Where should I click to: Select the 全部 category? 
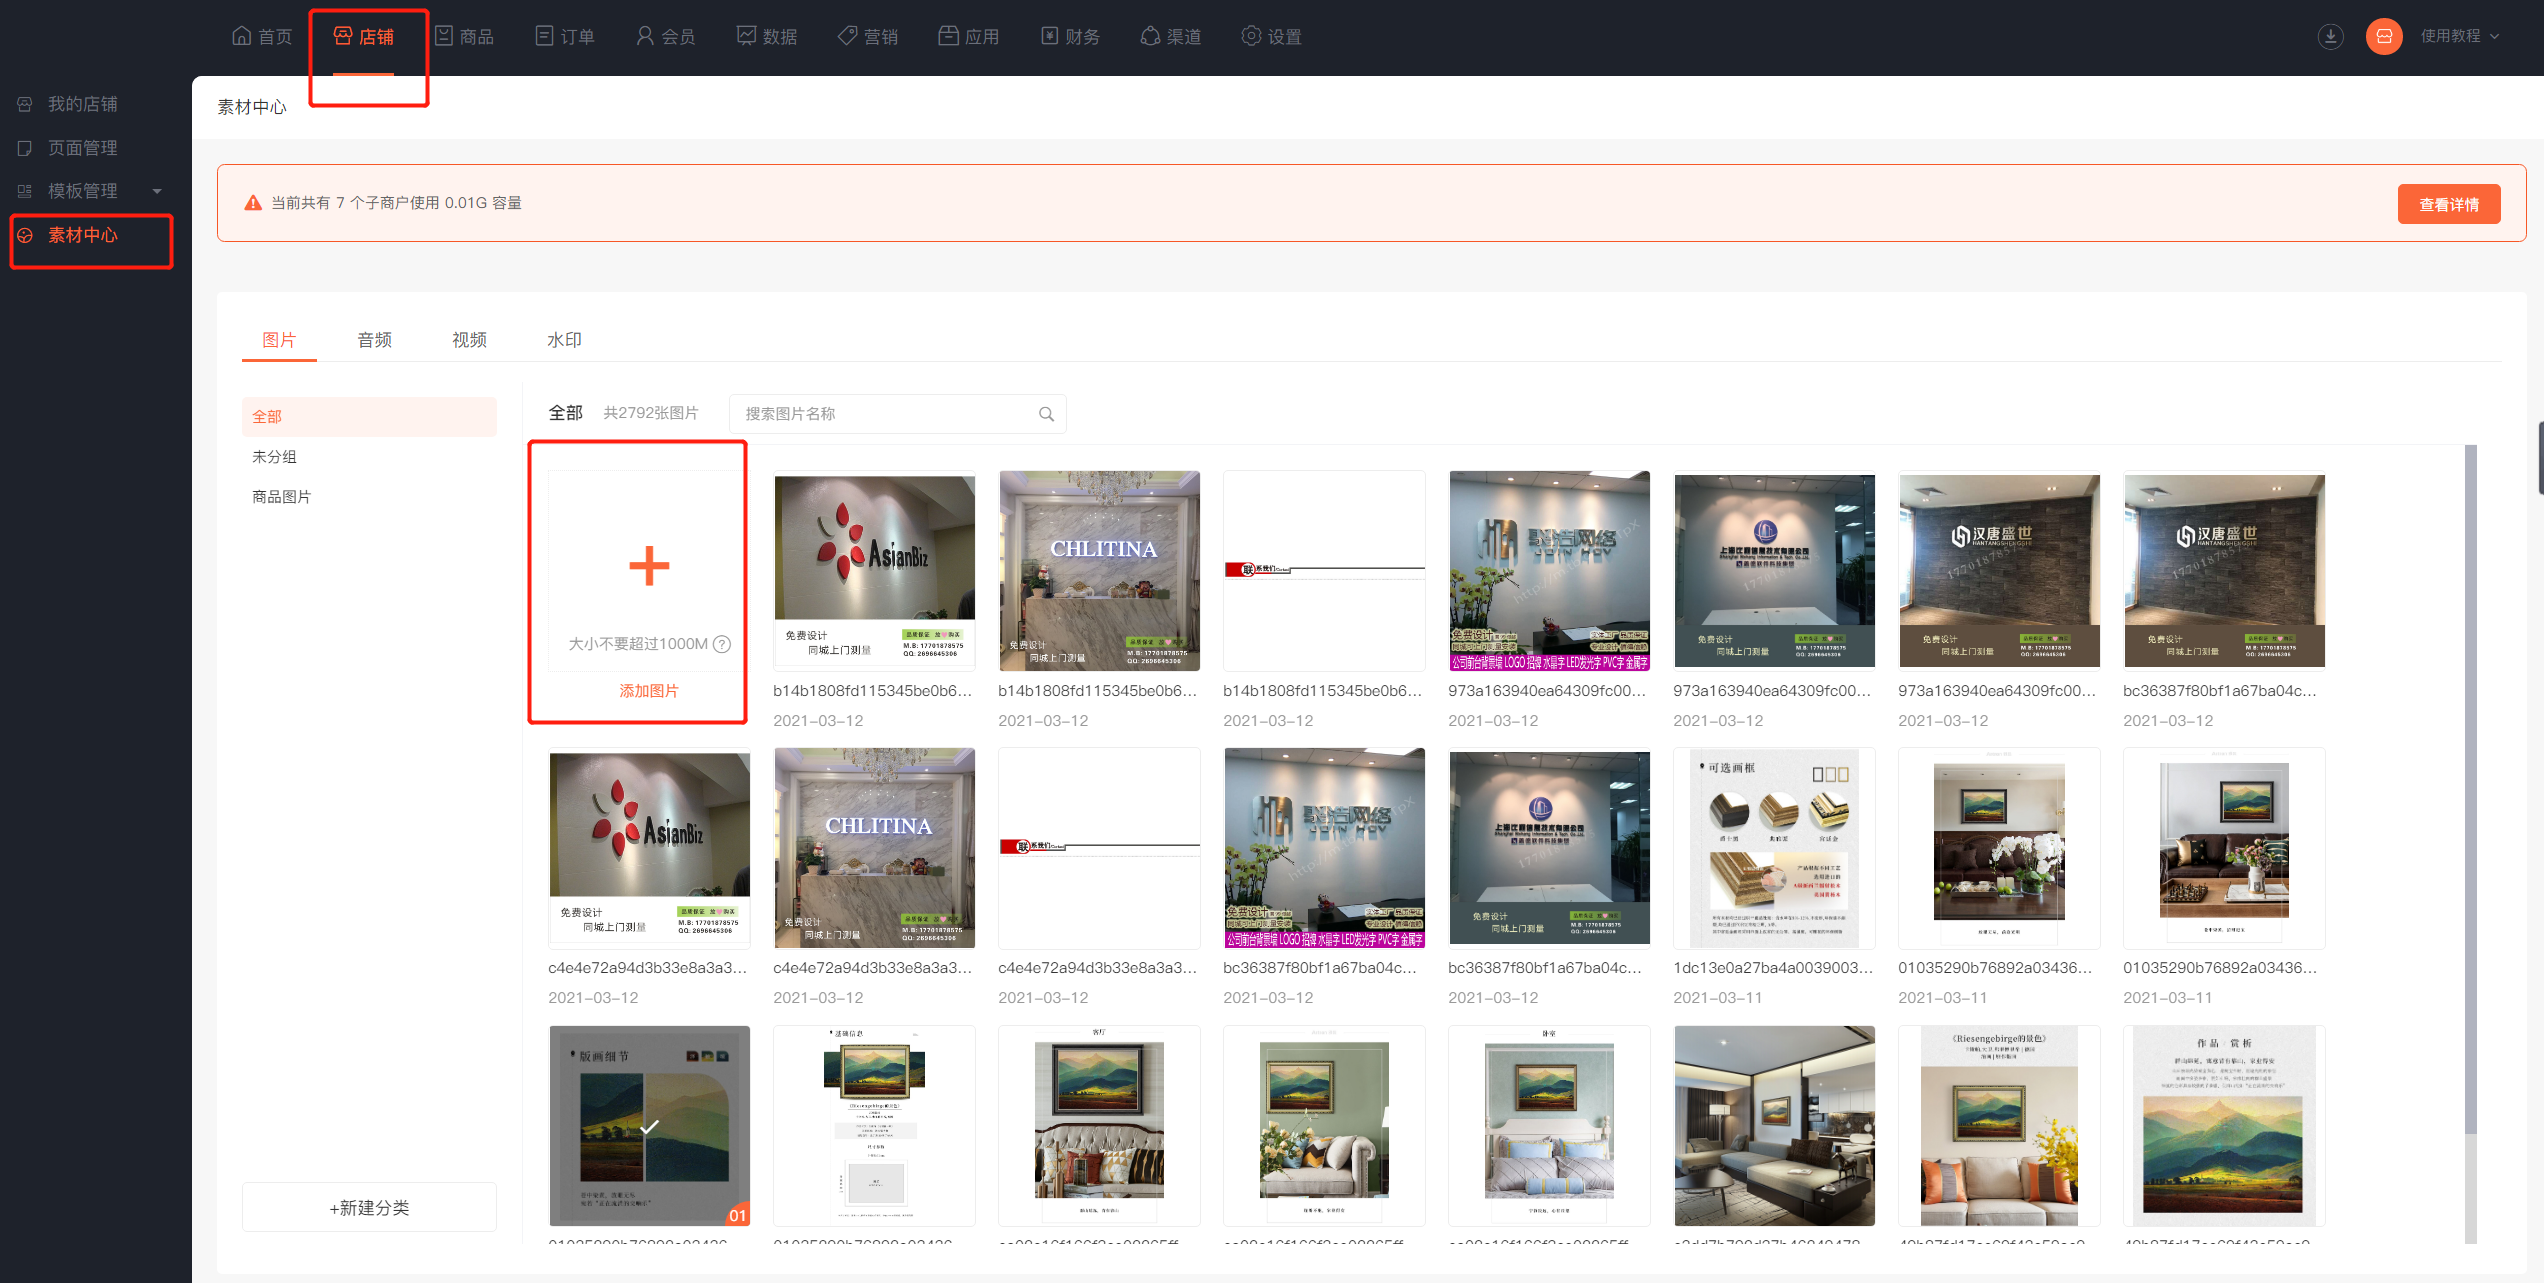click(369, 417)
